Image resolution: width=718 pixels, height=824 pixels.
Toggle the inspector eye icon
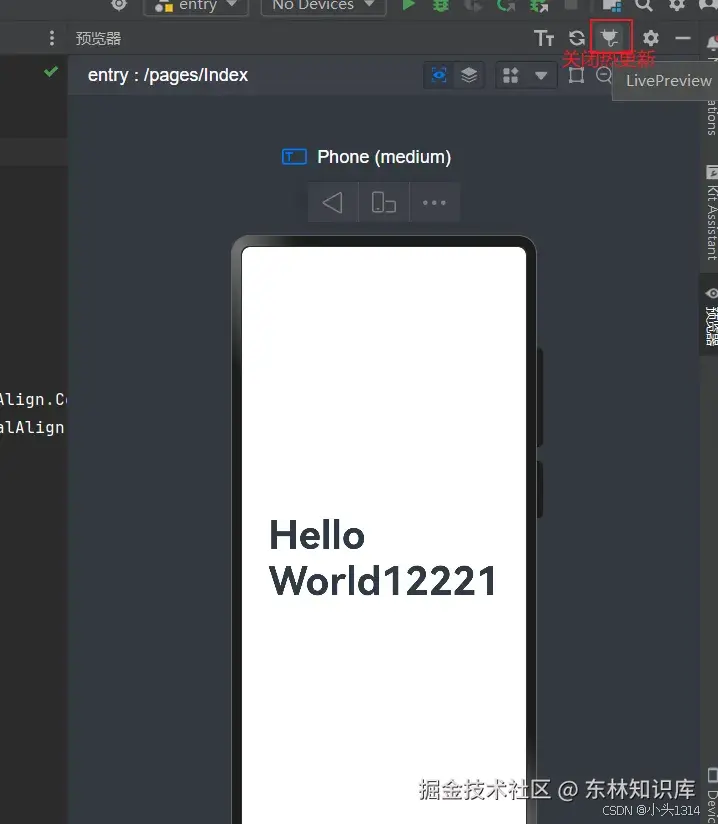[439, 75]
